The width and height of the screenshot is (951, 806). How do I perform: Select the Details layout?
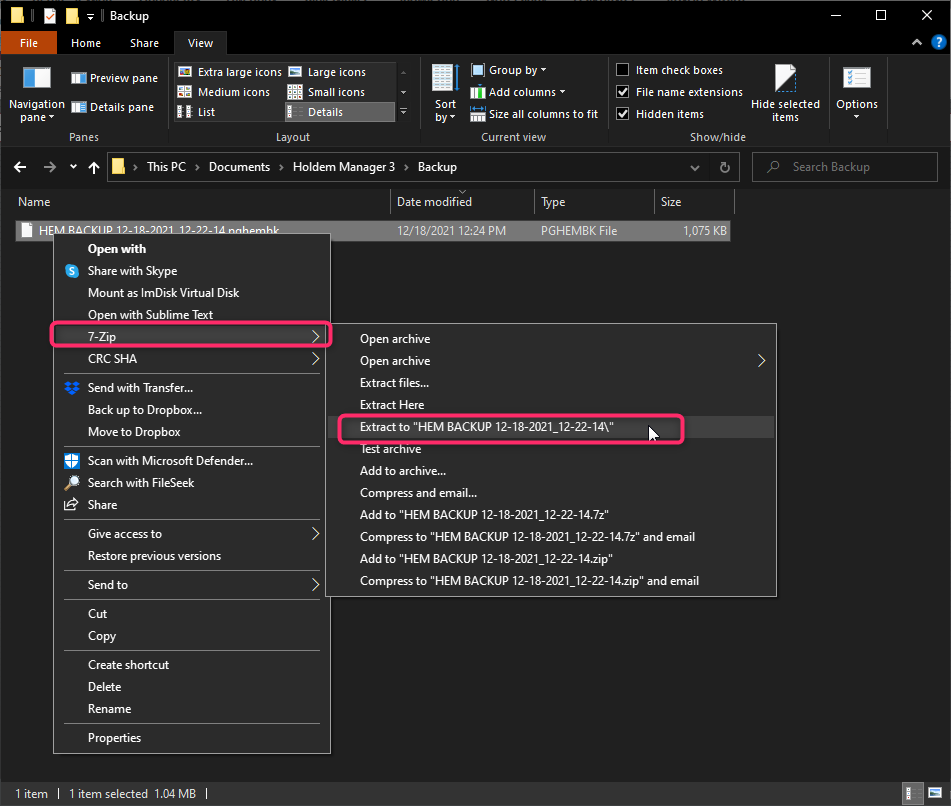[340, 112]
